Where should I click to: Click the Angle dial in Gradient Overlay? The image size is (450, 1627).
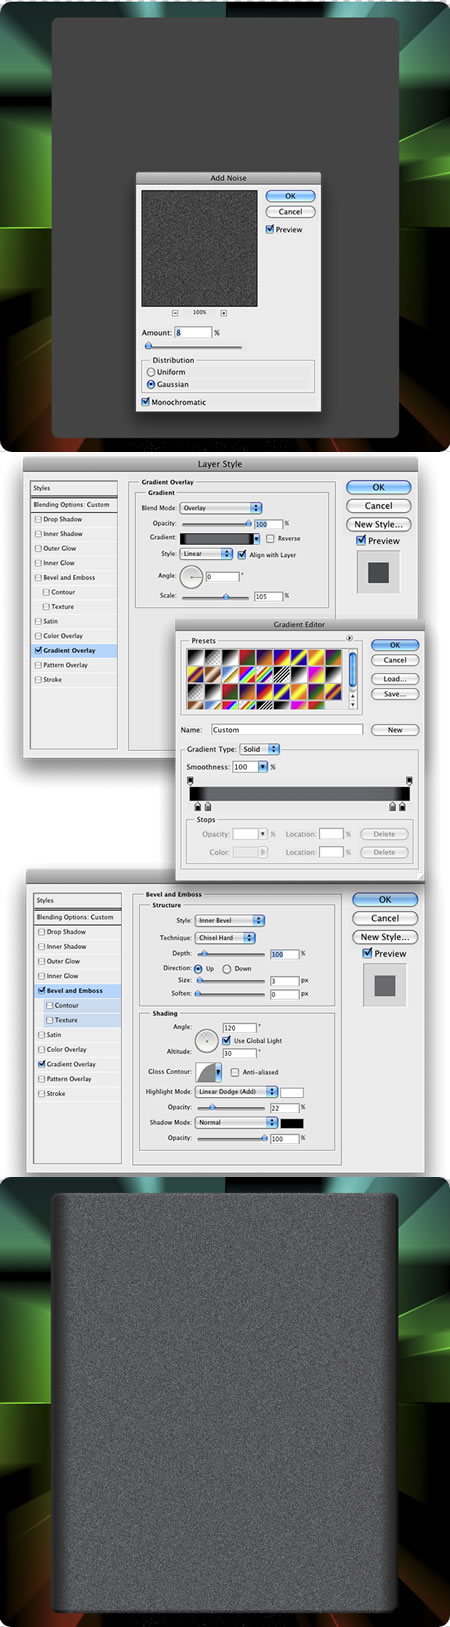pos(192,576)
